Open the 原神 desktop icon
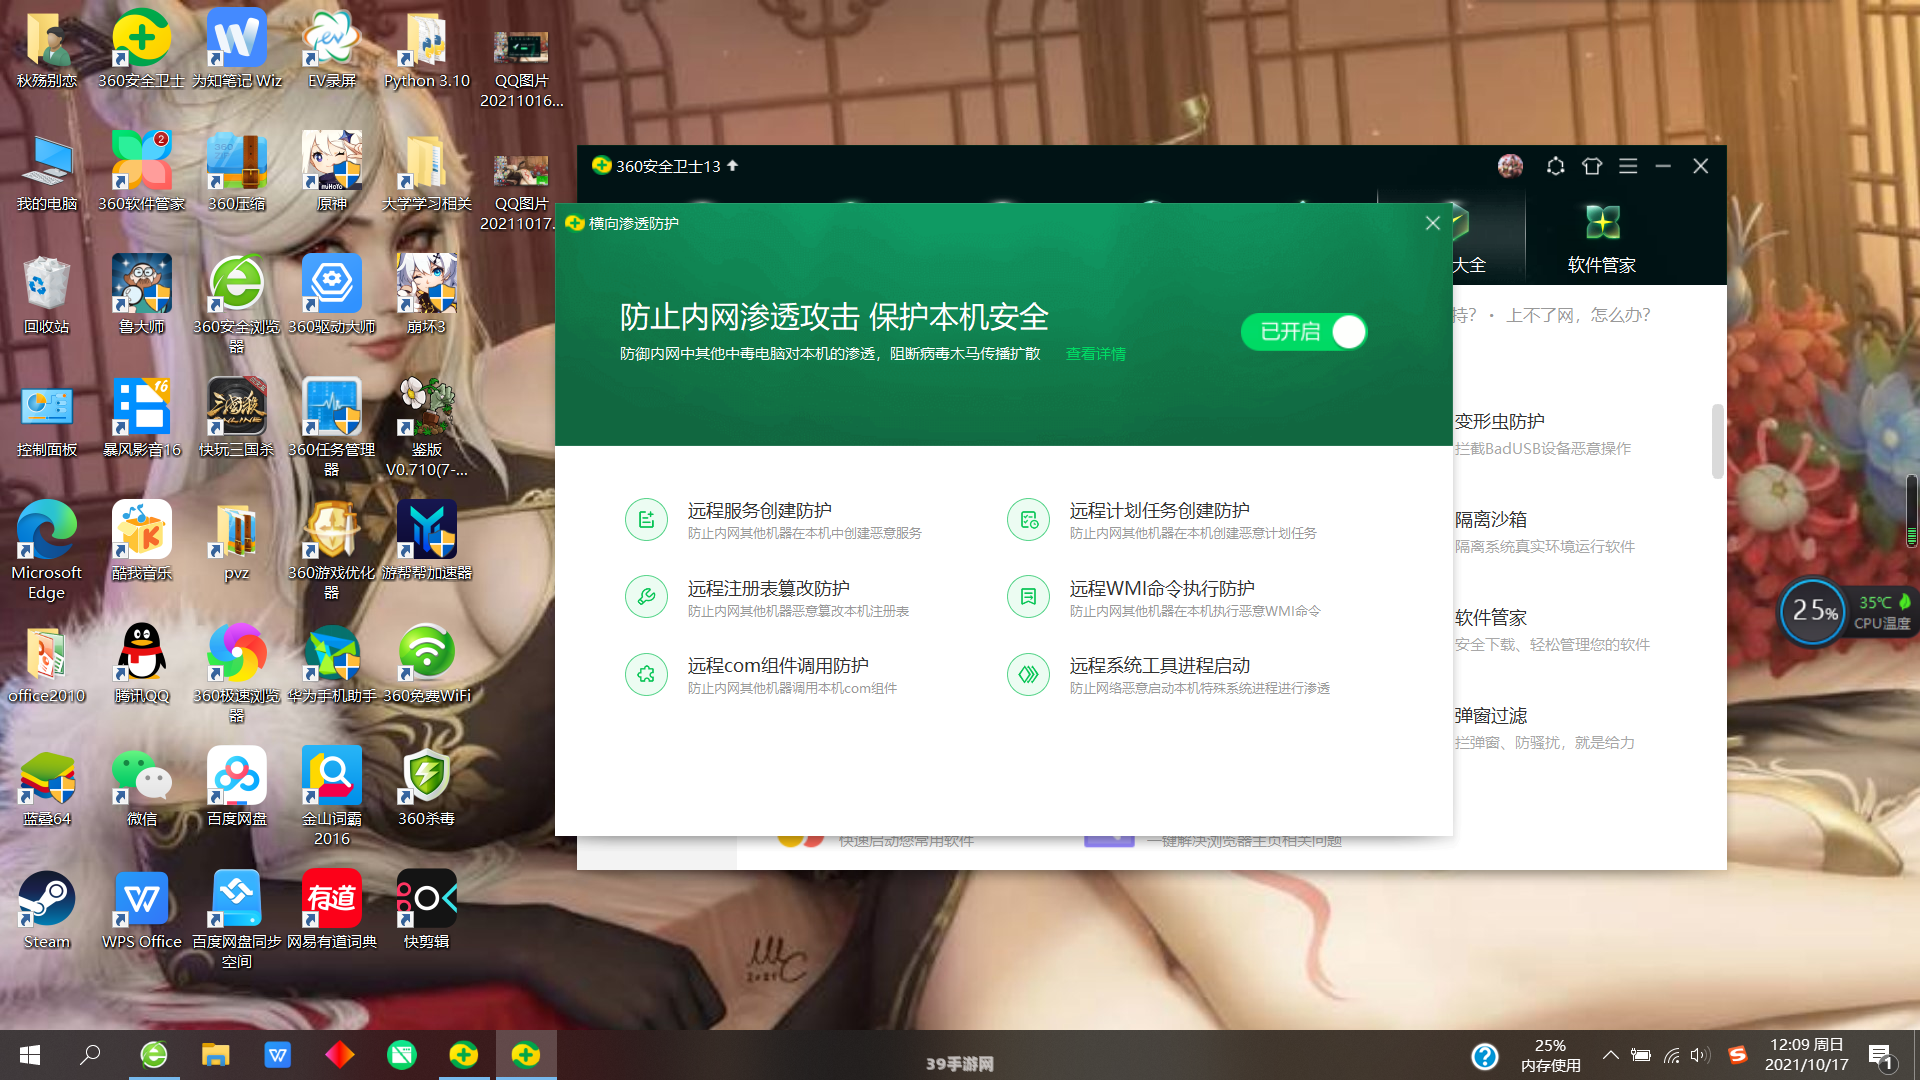The height and width of the screenshot is (1080, 1920). click(332, 172)
